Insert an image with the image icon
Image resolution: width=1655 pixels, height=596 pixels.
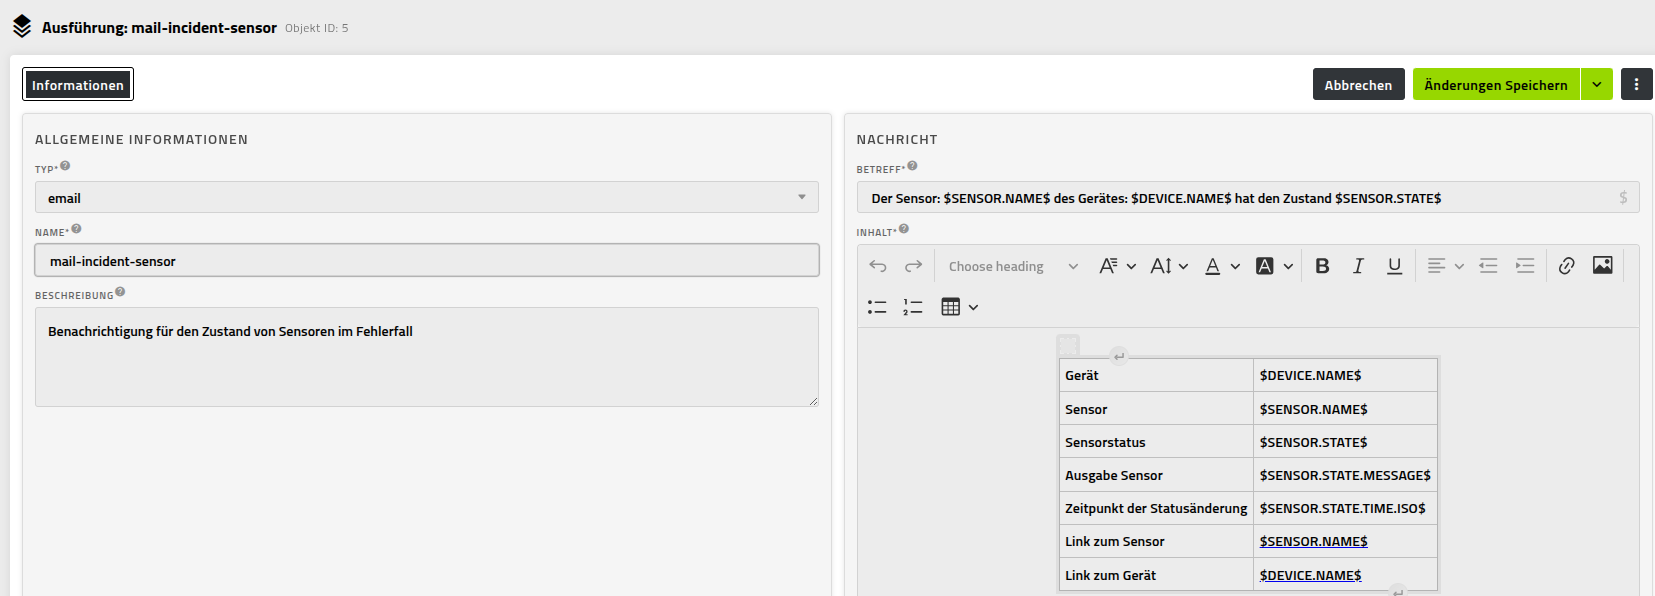(x=1602, y=266)
